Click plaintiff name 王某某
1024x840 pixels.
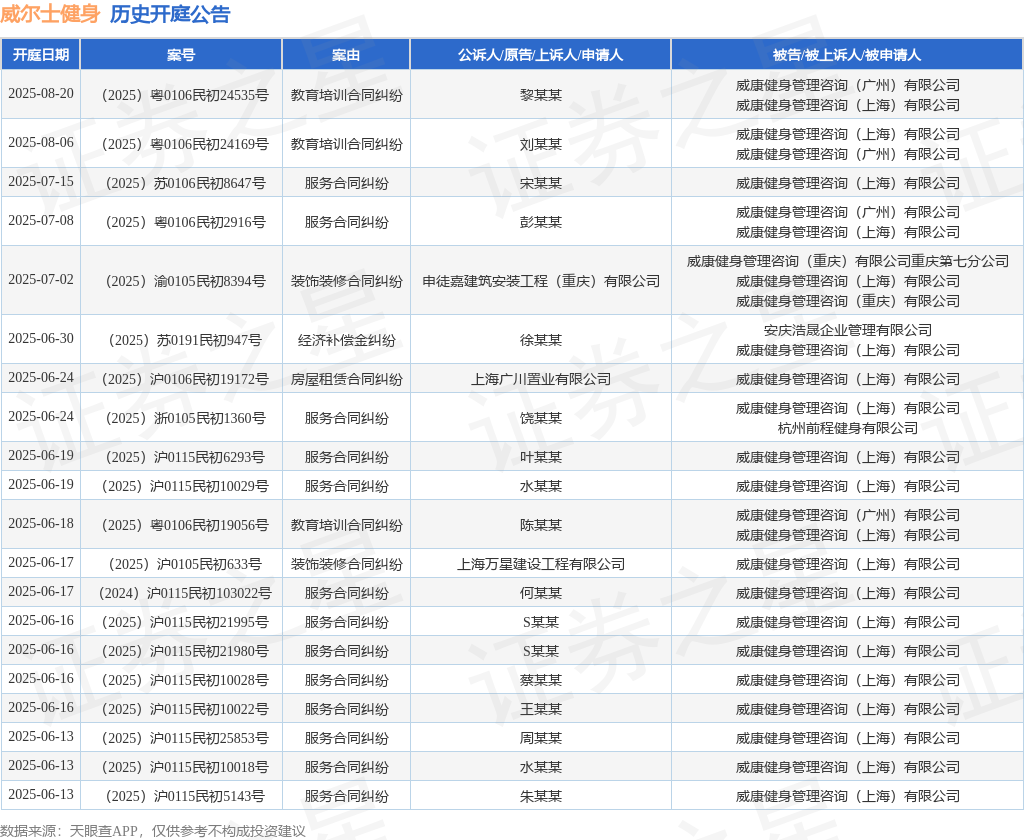click(x=541, y=709)
